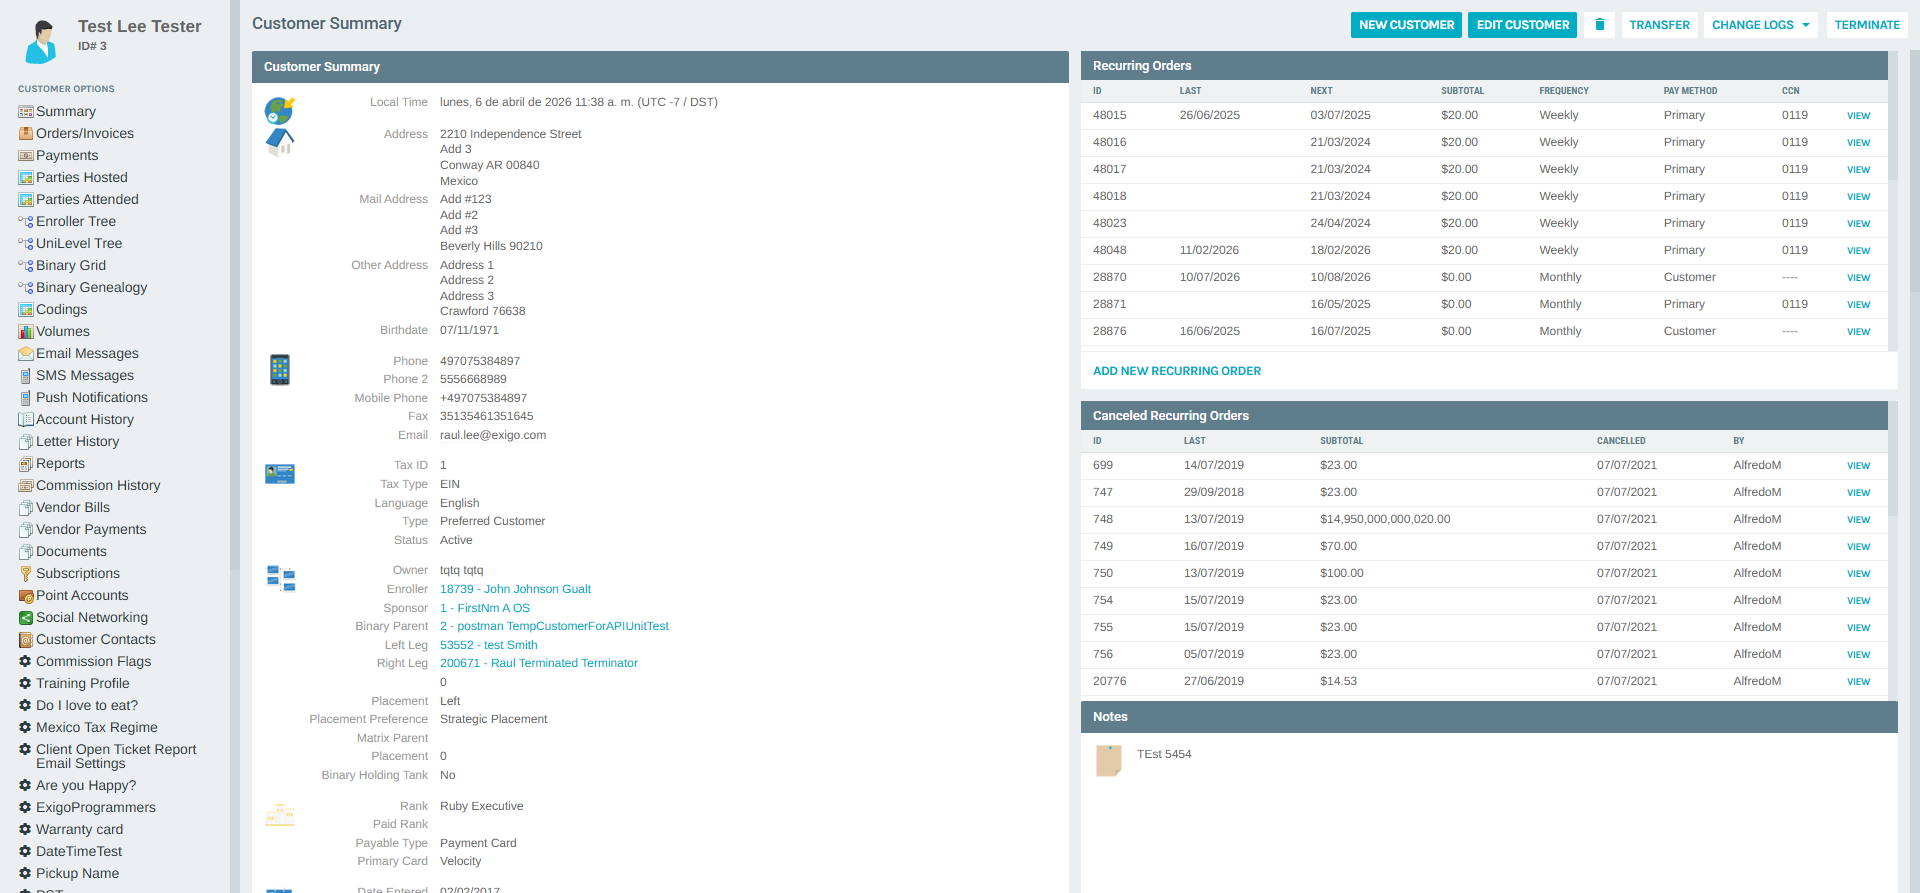View recurring order 28876
This screenshot has width=1920, height=893.
coord(1858,332)
